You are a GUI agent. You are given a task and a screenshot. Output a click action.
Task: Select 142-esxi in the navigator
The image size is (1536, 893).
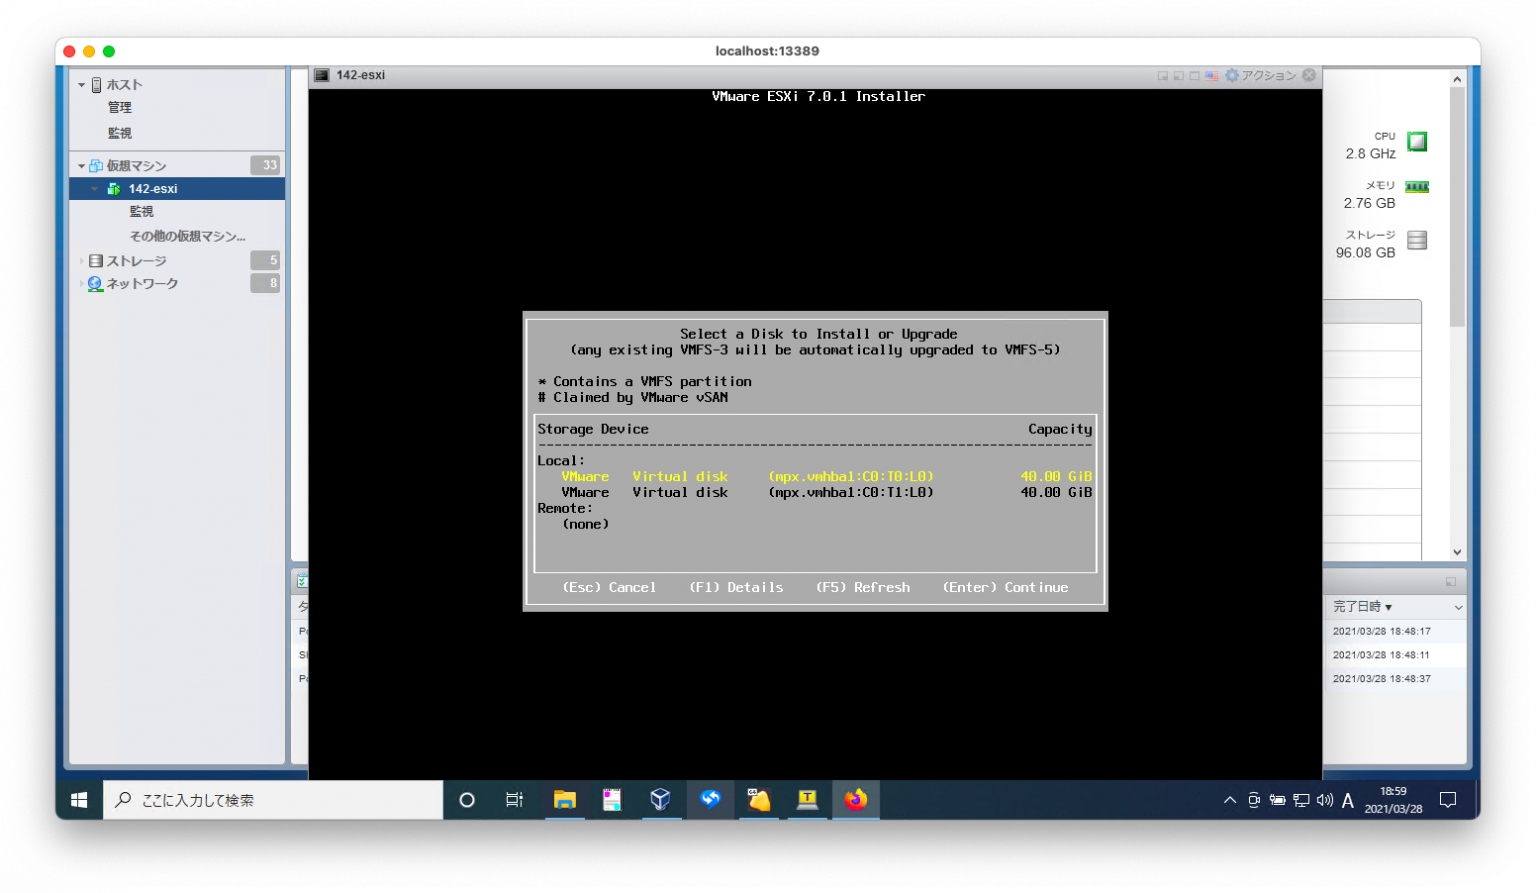(153, 189)
